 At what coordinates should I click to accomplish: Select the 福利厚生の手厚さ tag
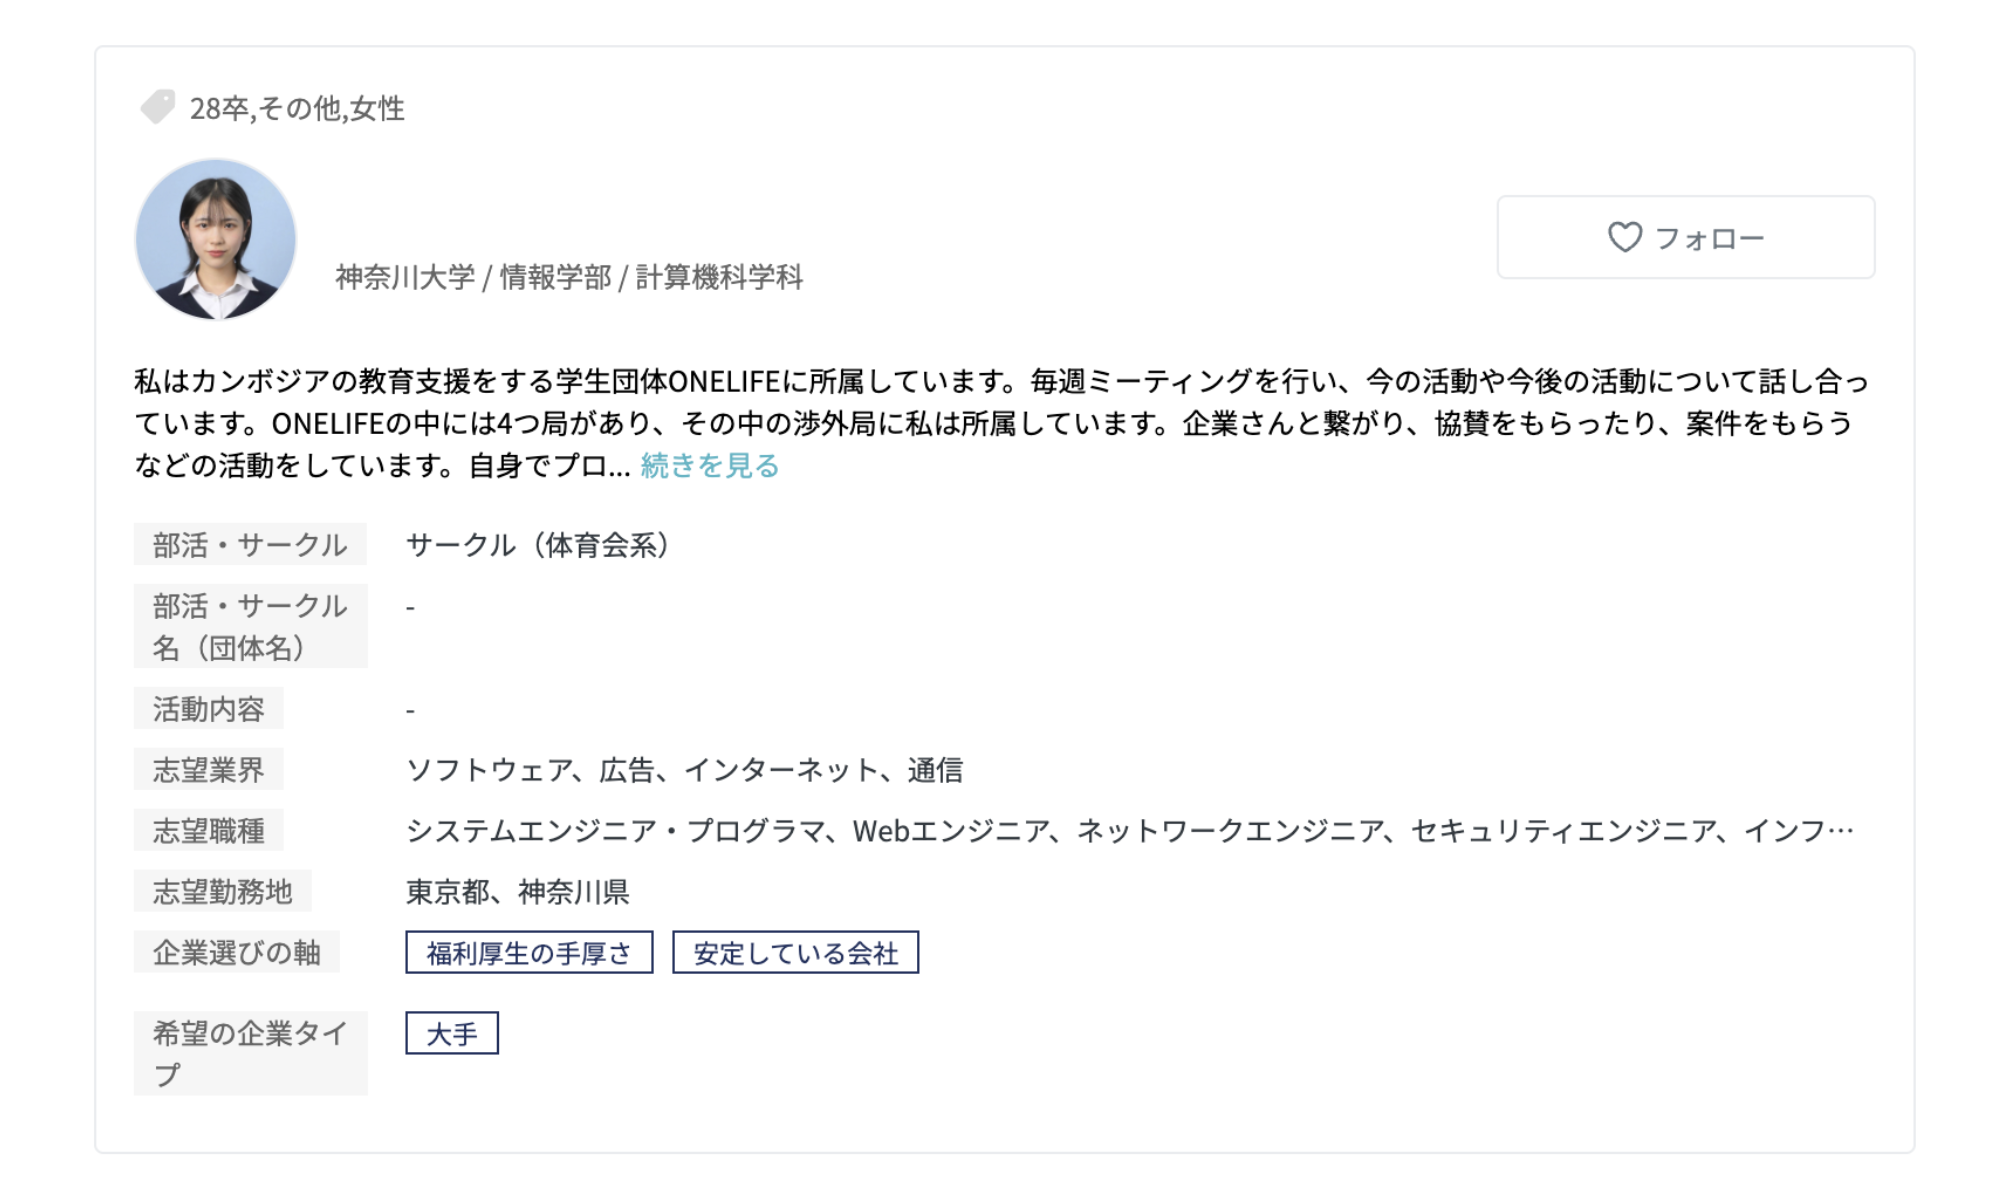point(529,953)
